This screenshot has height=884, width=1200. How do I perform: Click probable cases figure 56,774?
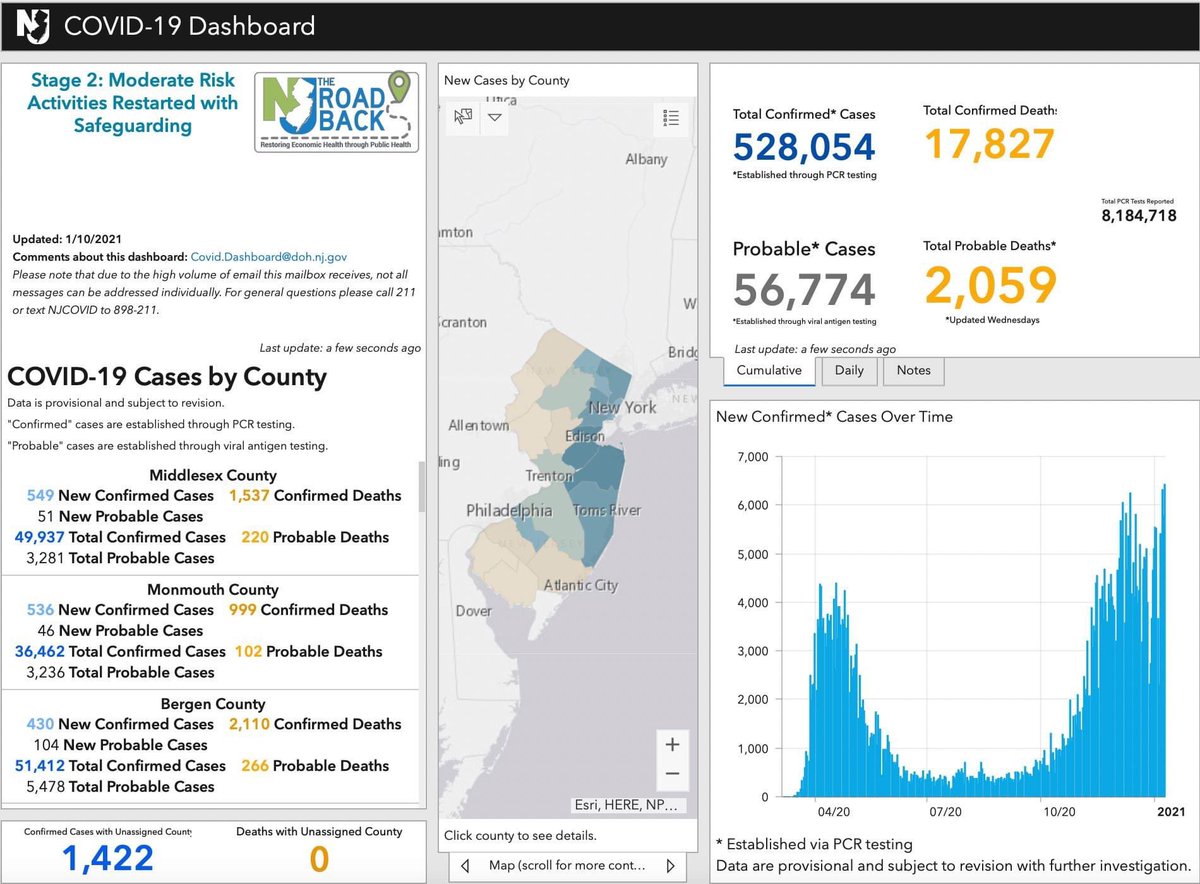click(x=804, y=291)
